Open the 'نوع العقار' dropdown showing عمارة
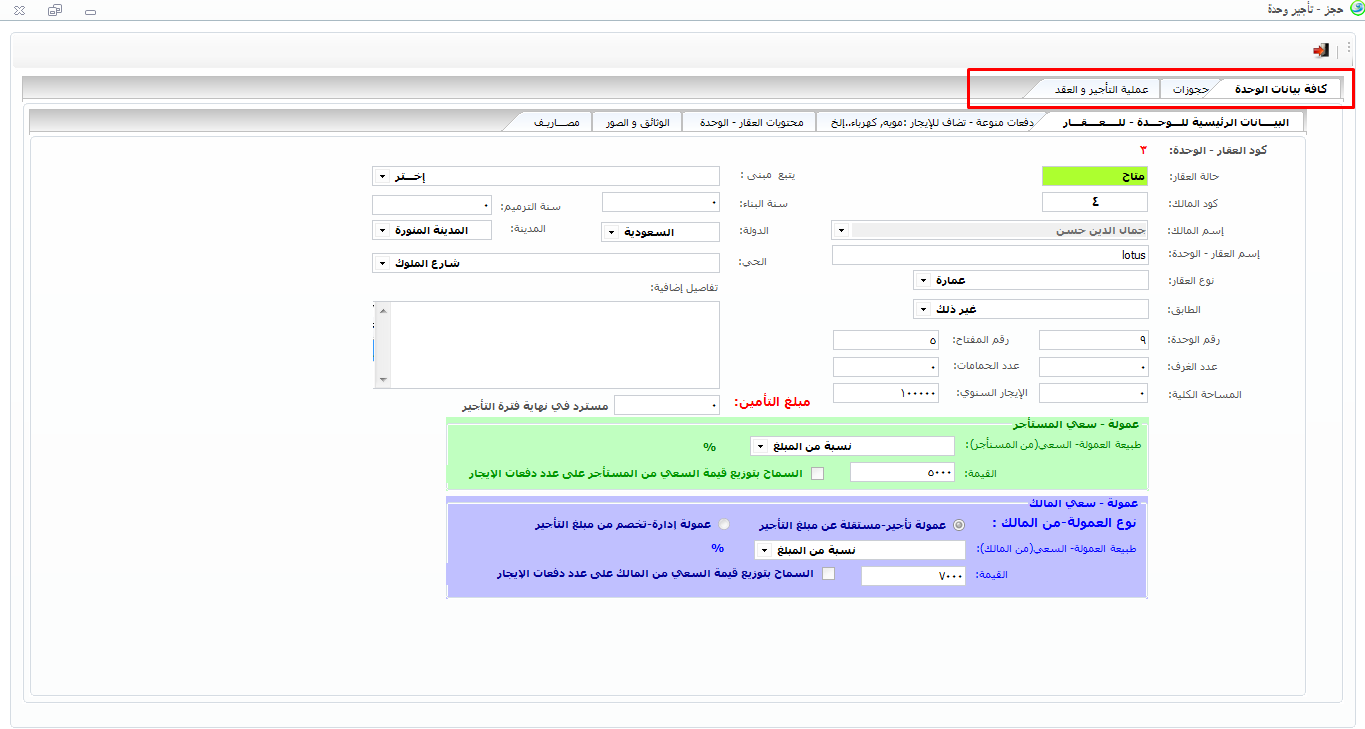Image resolution: width=1365 pixels, height=729 pixels. pyautogui.click(x=923, y=281)
